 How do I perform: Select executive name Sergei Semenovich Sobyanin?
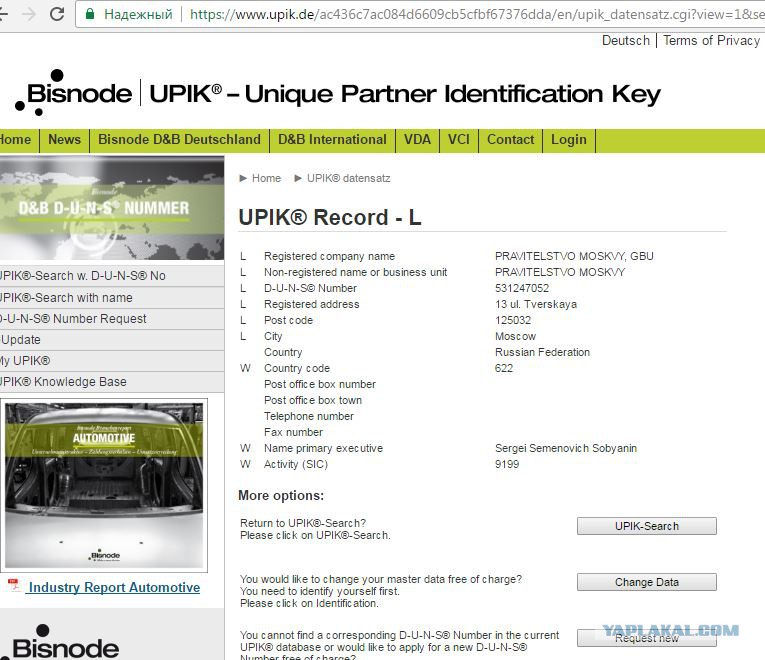point(565,448)
